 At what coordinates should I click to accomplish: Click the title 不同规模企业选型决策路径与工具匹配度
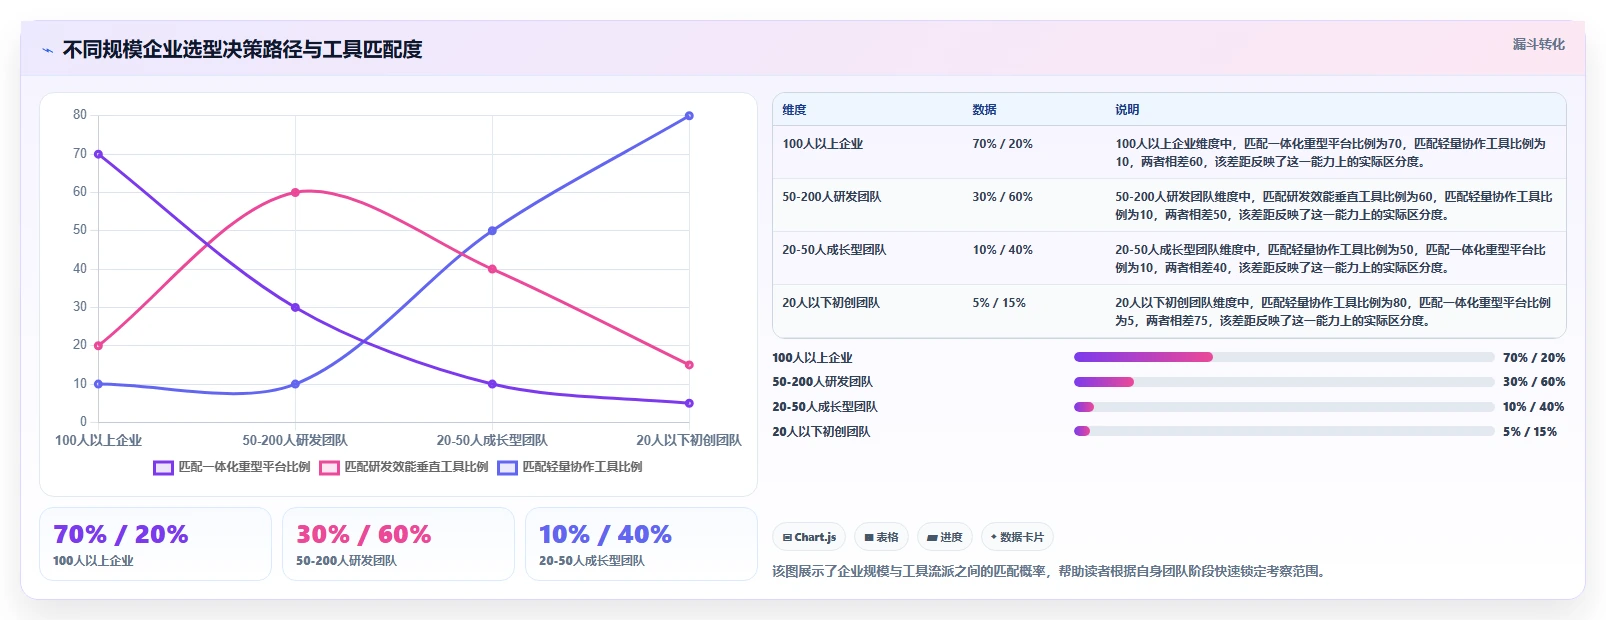click(242, 50)
